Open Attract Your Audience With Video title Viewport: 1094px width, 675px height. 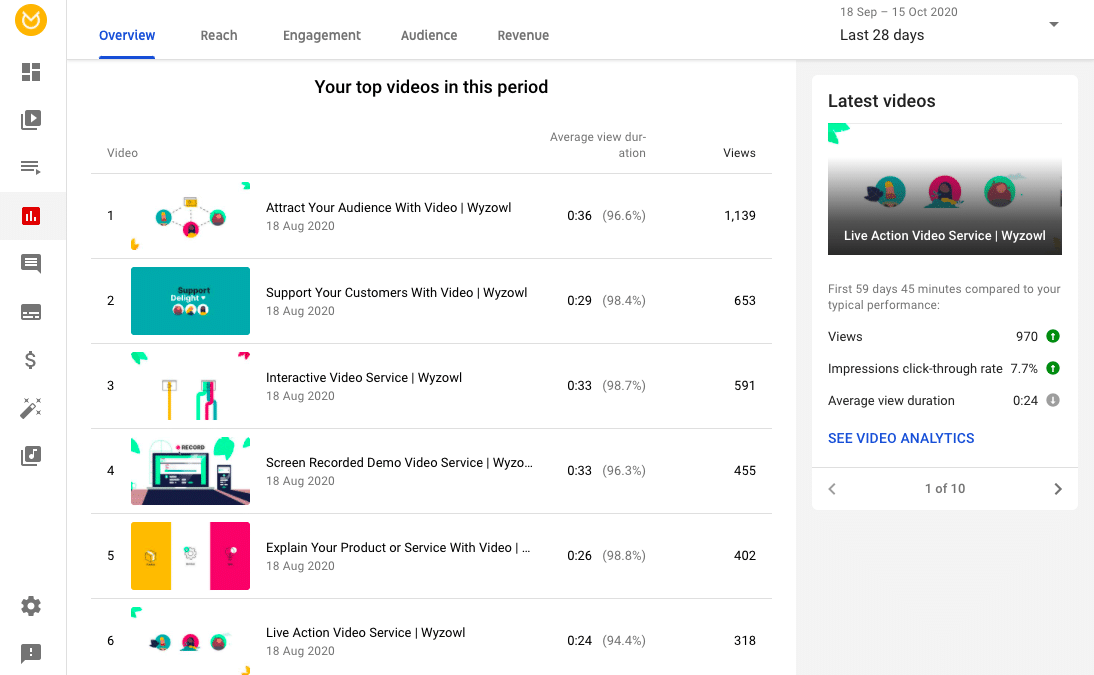[389, 207]
